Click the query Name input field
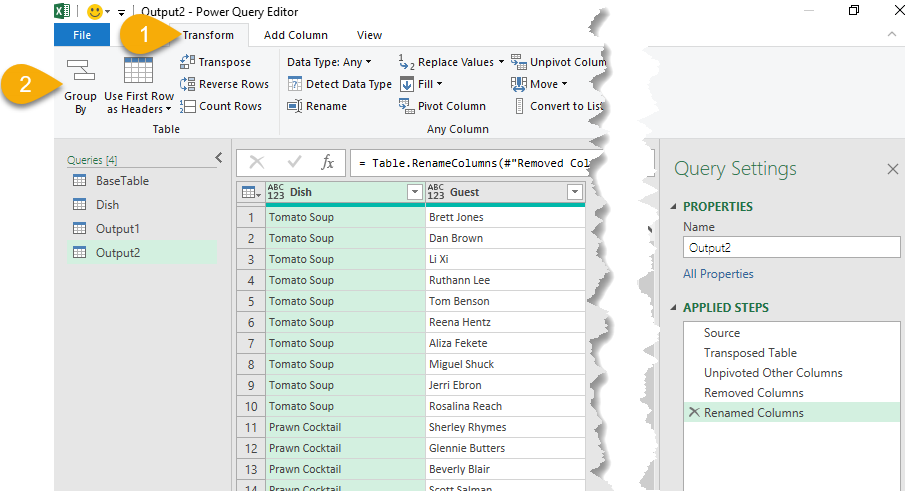The height and width of the screenshot is (491, 905). pos(791,247)
